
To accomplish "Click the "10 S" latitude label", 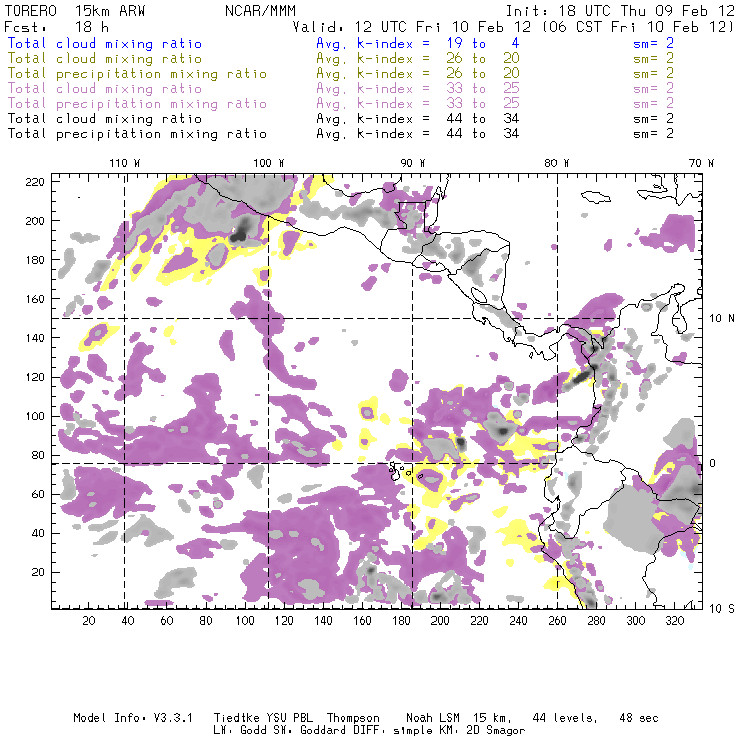I will pyautogui.click(x=722, y=609).
